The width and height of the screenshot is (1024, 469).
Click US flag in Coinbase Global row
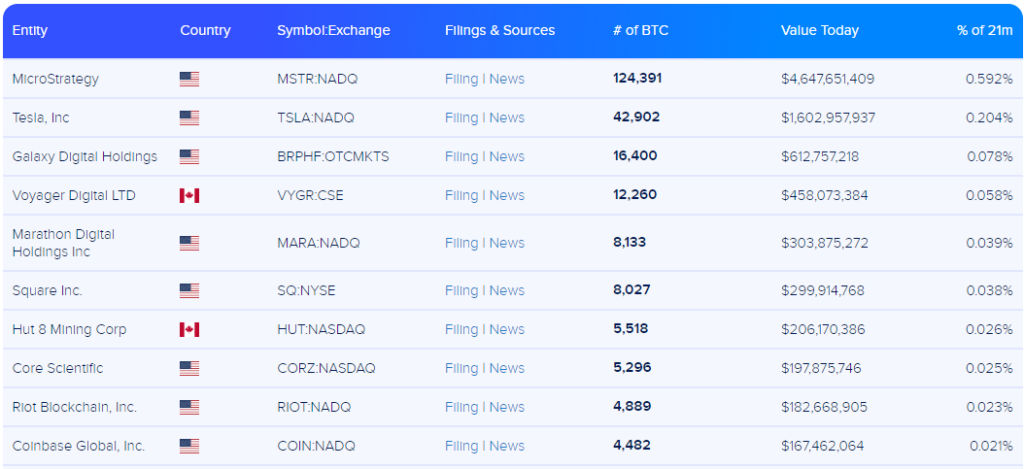[189, 446]
